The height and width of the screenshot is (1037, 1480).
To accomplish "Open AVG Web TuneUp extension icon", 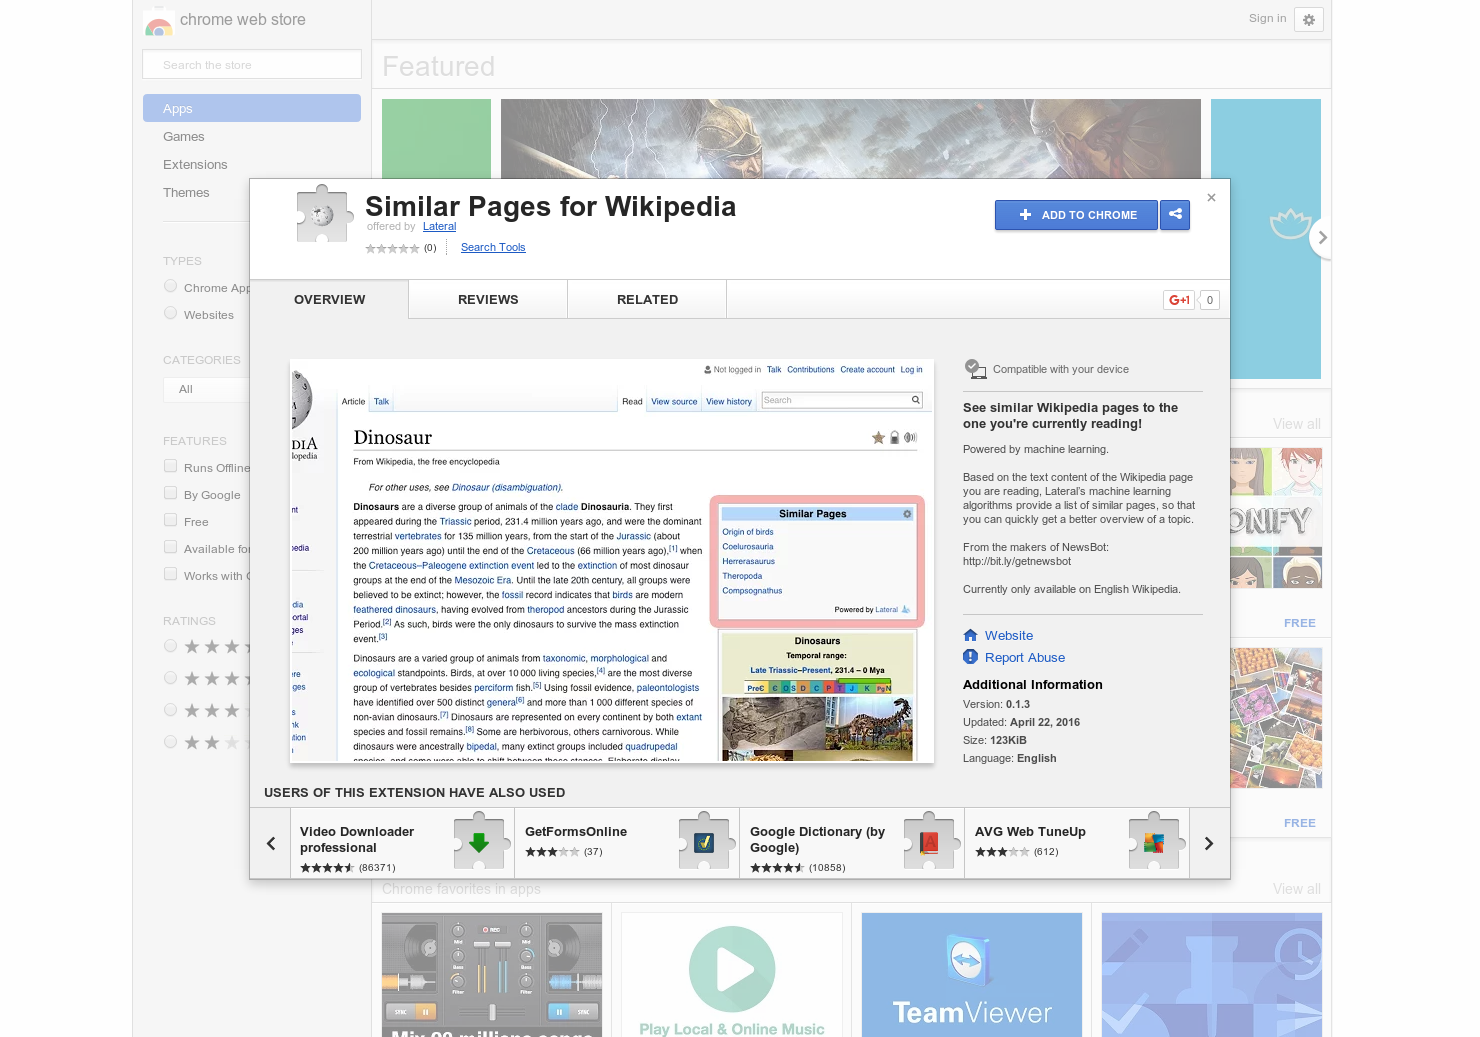I will point(1155,842).
